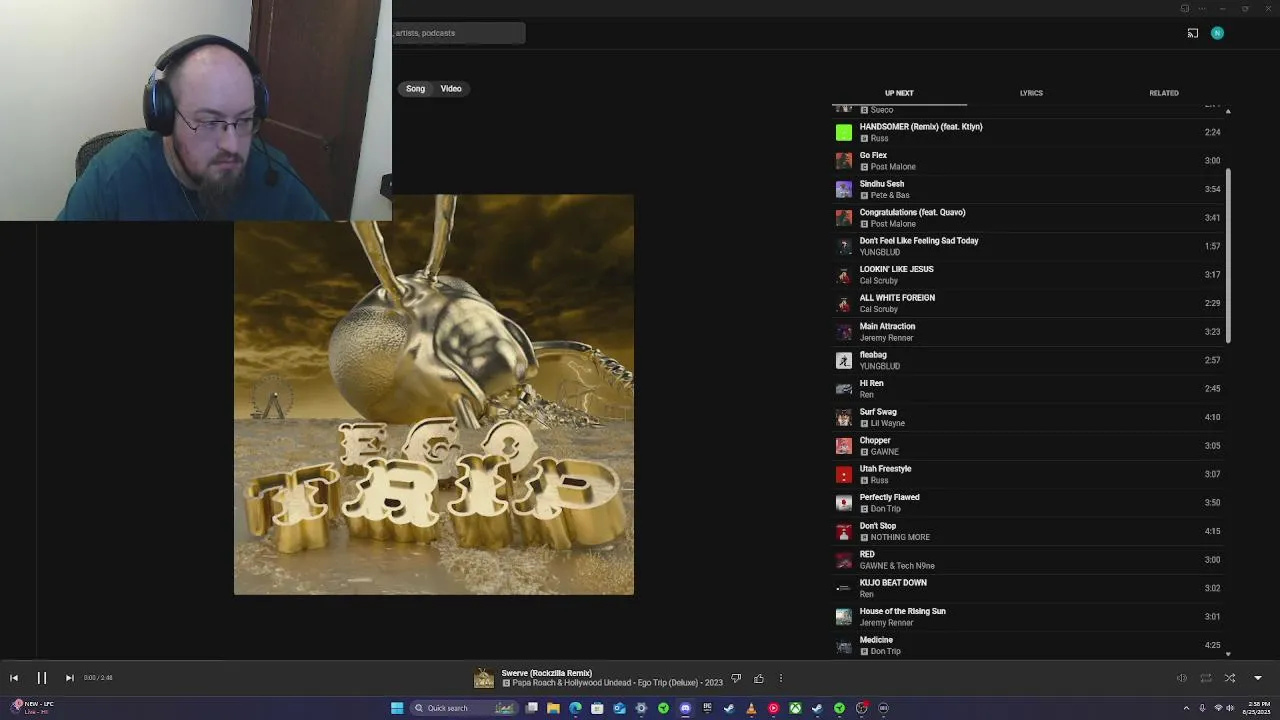Play Go Flex thumbnail in queue
Viewport: 1280px width, 720px height.
click(x=844, y=160)
